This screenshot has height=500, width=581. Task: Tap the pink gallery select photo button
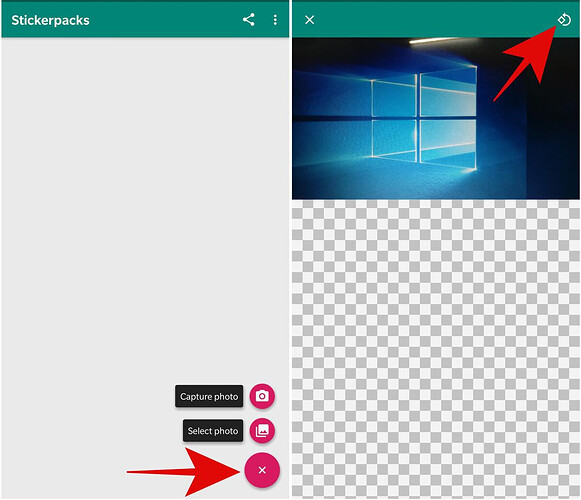click(262, 430)
